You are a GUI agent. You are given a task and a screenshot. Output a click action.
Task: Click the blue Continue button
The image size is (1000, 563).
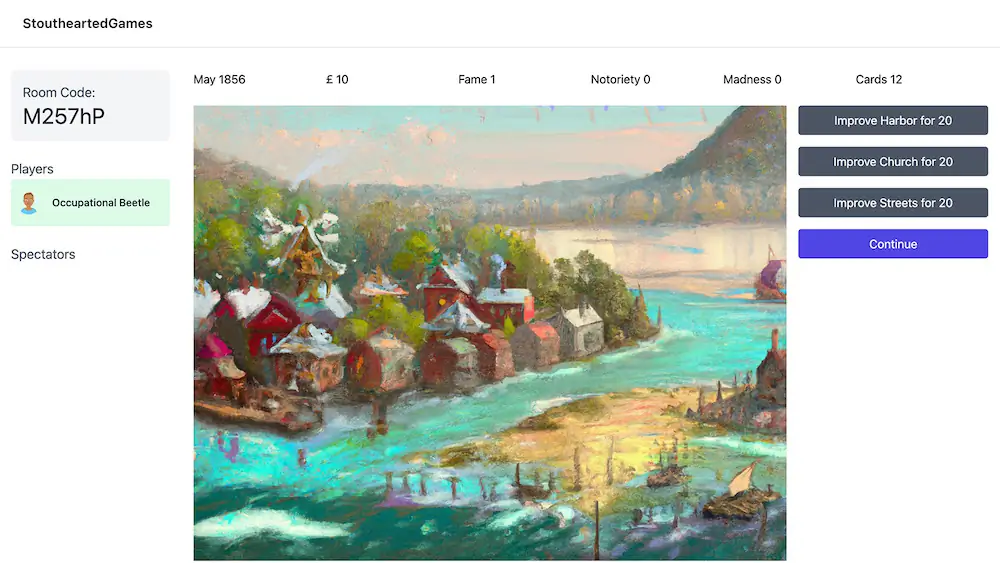tap(893, 244)
